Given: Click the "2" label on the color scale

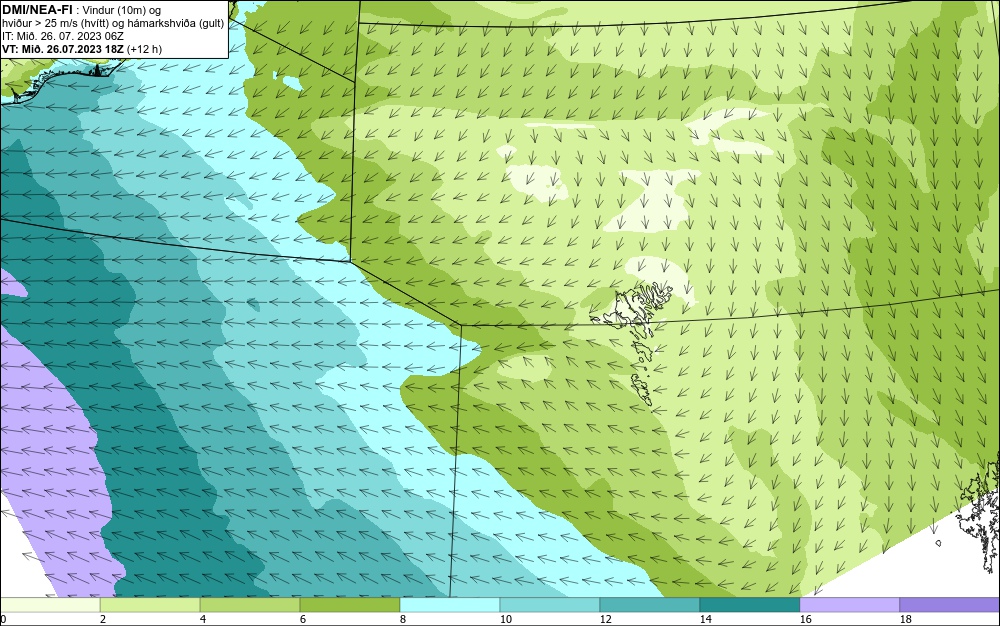Looking at the screenshot, I should (x=103, y=619).
